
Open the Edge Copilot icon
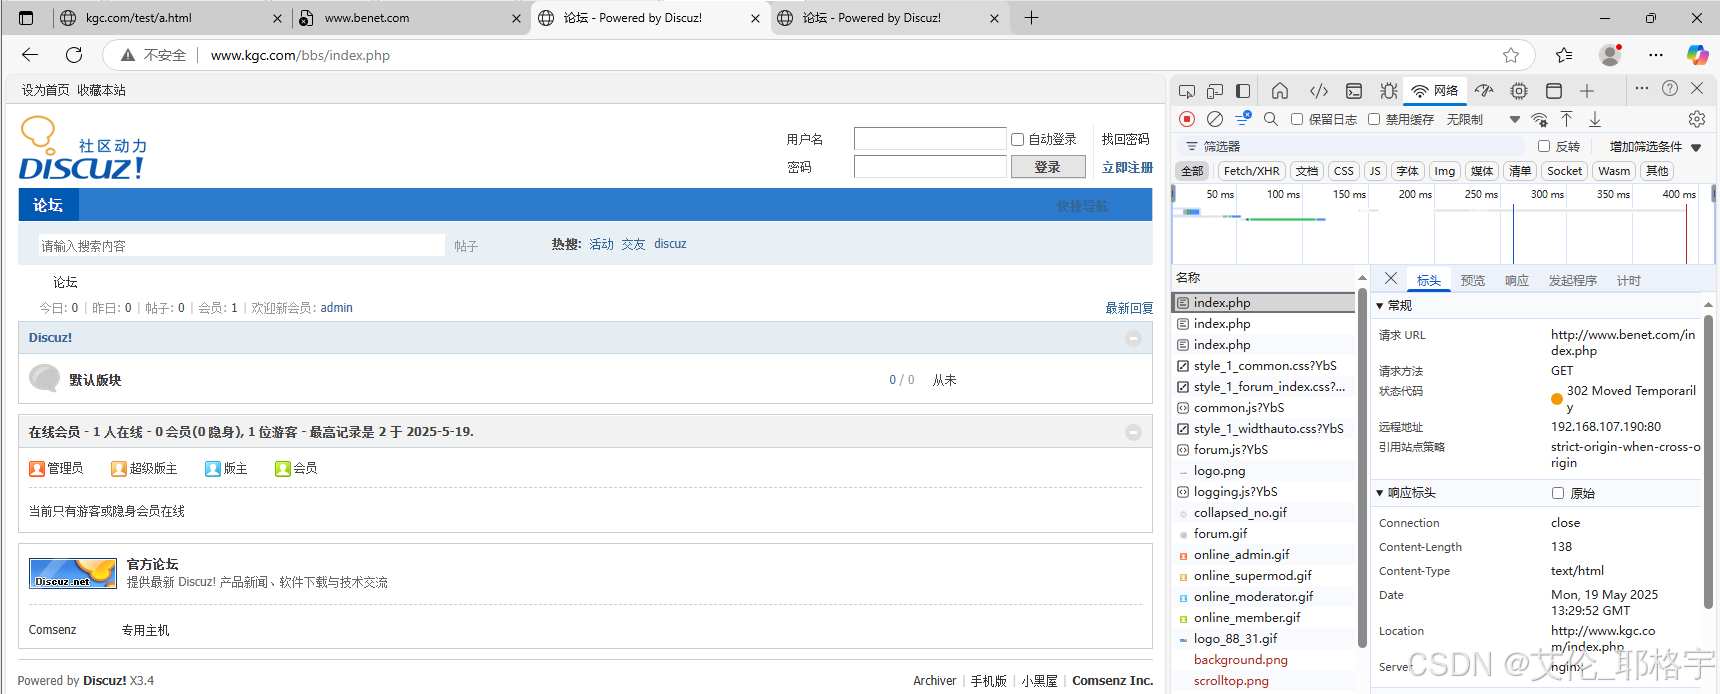coord(1697,55)
